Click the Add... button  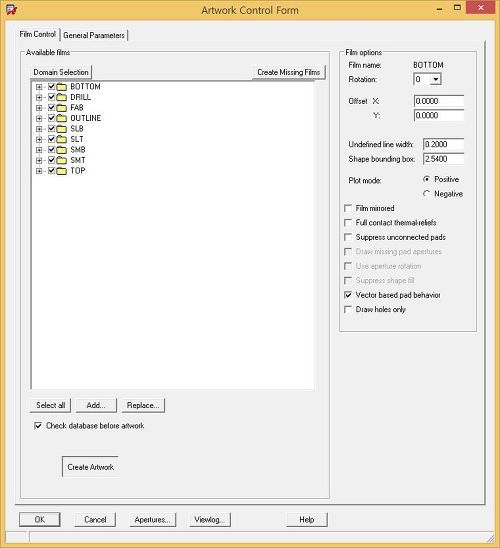(96, 405)
